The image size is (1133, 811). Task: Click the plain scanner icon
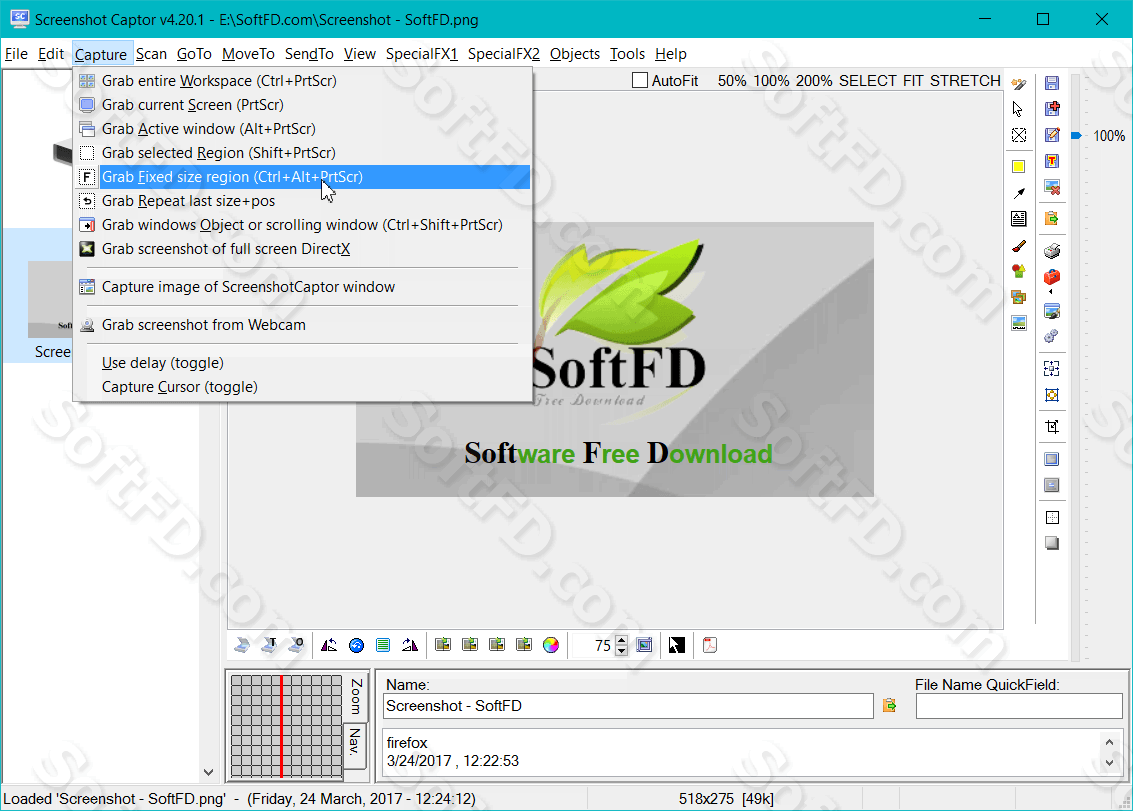pyautogui.click(x=242, y=645)
